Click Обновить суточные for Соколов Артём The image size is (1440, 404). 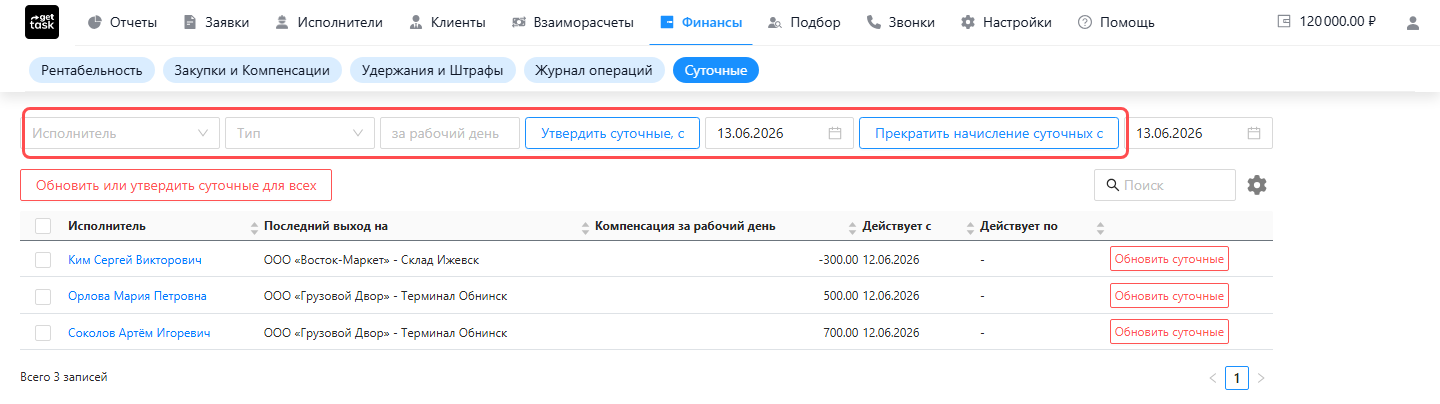[x=1169, y=332]
